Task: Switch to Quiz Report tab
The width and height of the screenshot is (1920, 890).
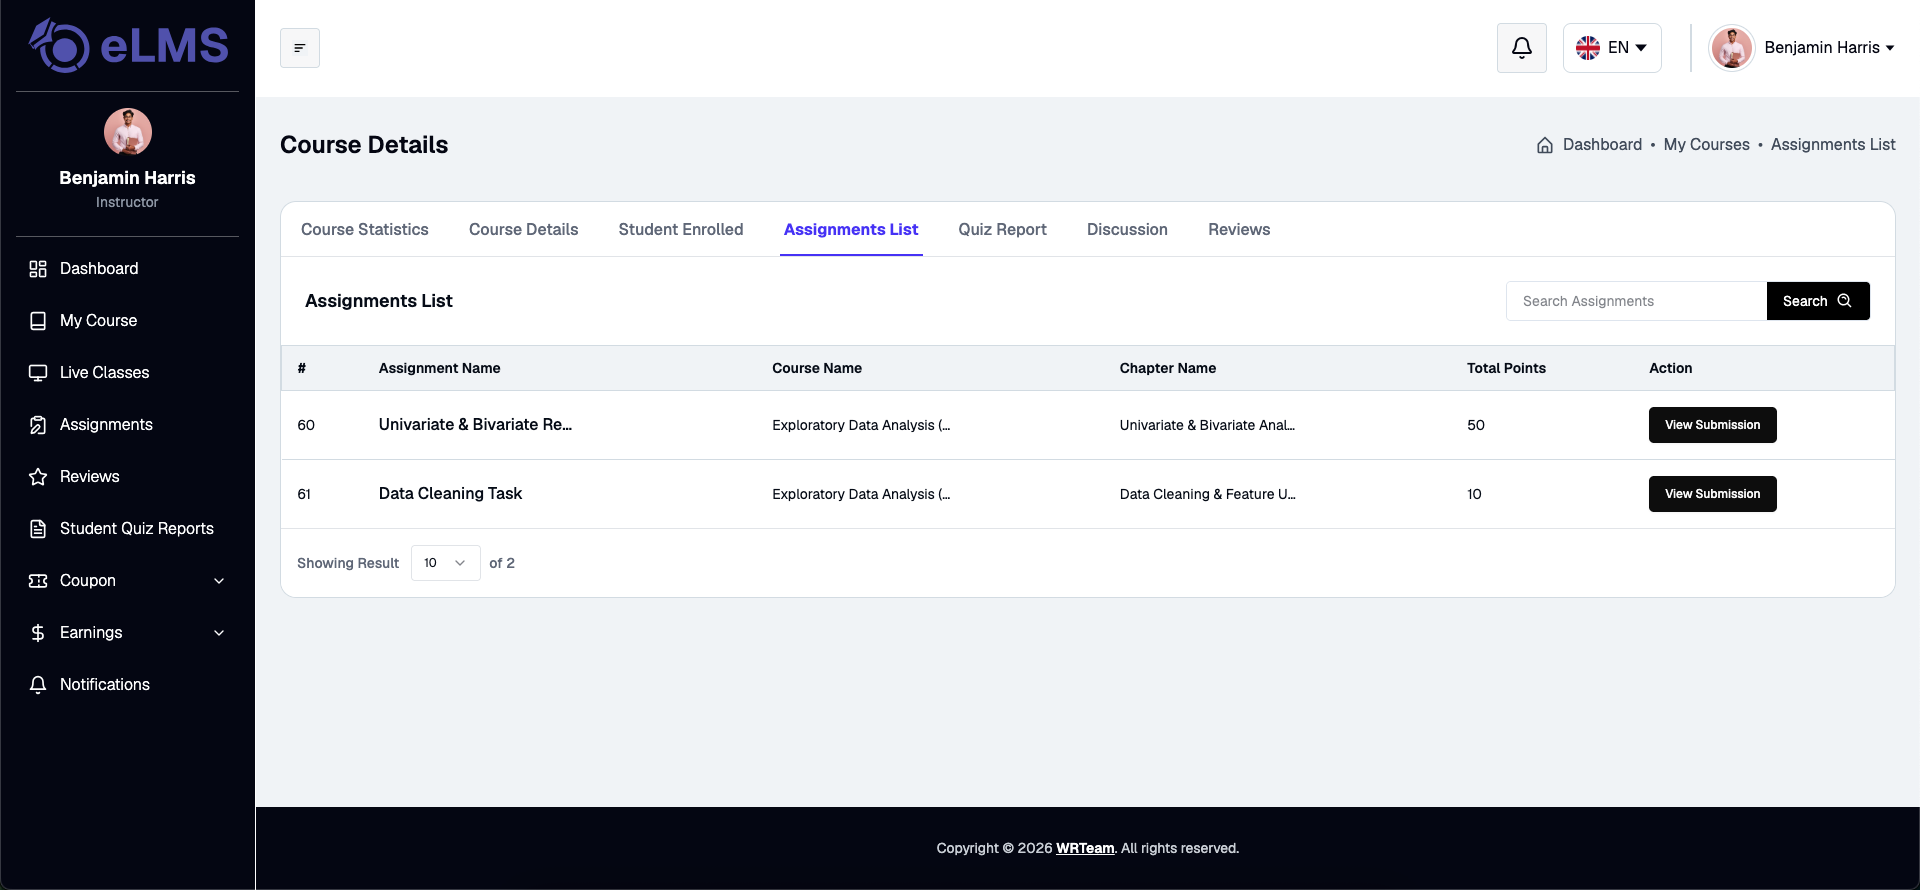Action: pyautogui.click(x=1003, y=230)
